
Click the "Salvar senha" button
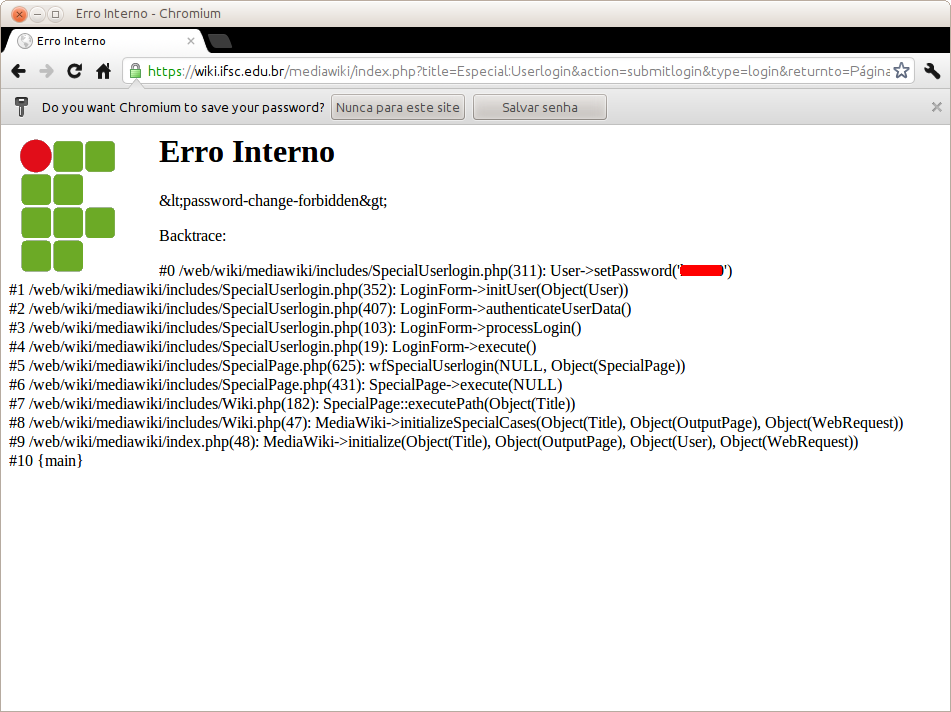[539, 107]
